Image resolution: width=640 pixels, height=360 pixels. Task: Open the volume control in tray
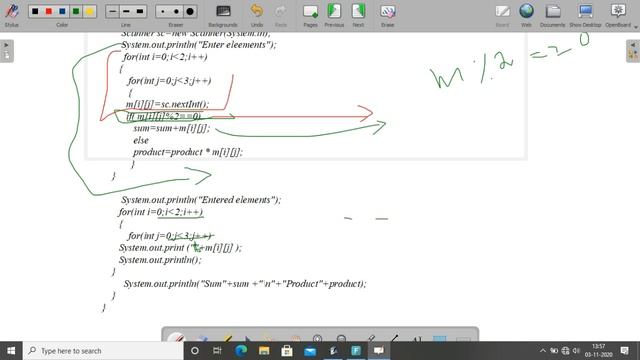click(576, 351)
